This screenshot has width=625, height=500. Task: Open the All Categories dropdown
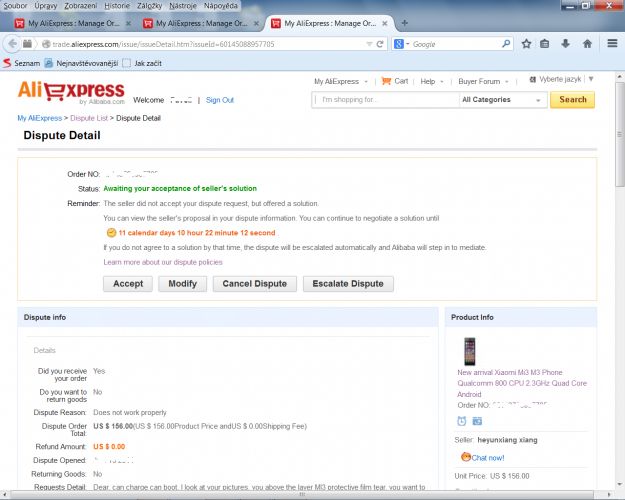[501, 100]
